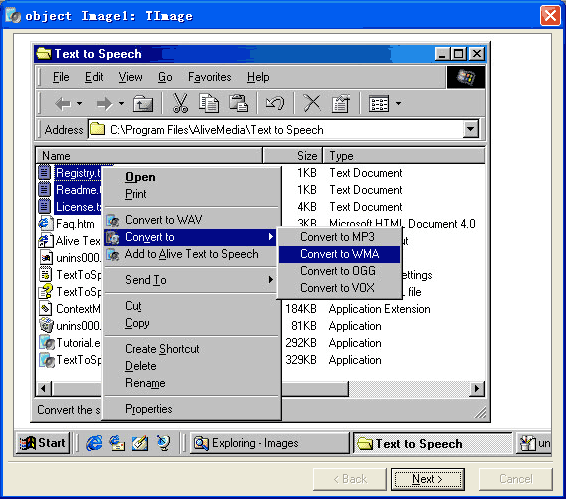Click the Views toolbar icon
Viewport: 566px width, 499px height.
click(x=379, y=104)
